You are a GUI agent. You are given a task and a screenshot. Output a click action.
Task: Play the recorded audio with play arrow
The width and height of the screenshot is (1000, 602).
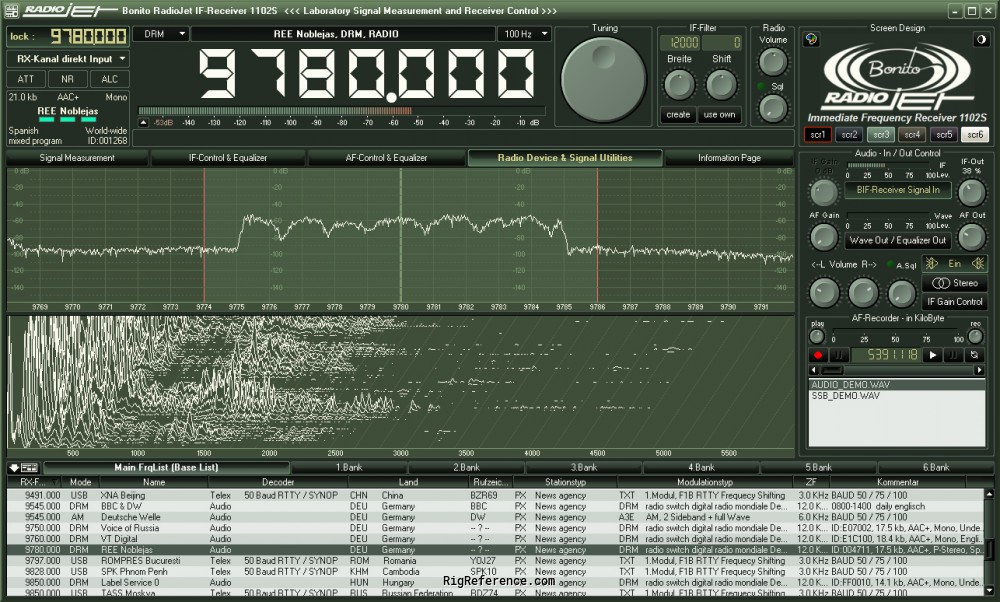click(x=932, y=355)
